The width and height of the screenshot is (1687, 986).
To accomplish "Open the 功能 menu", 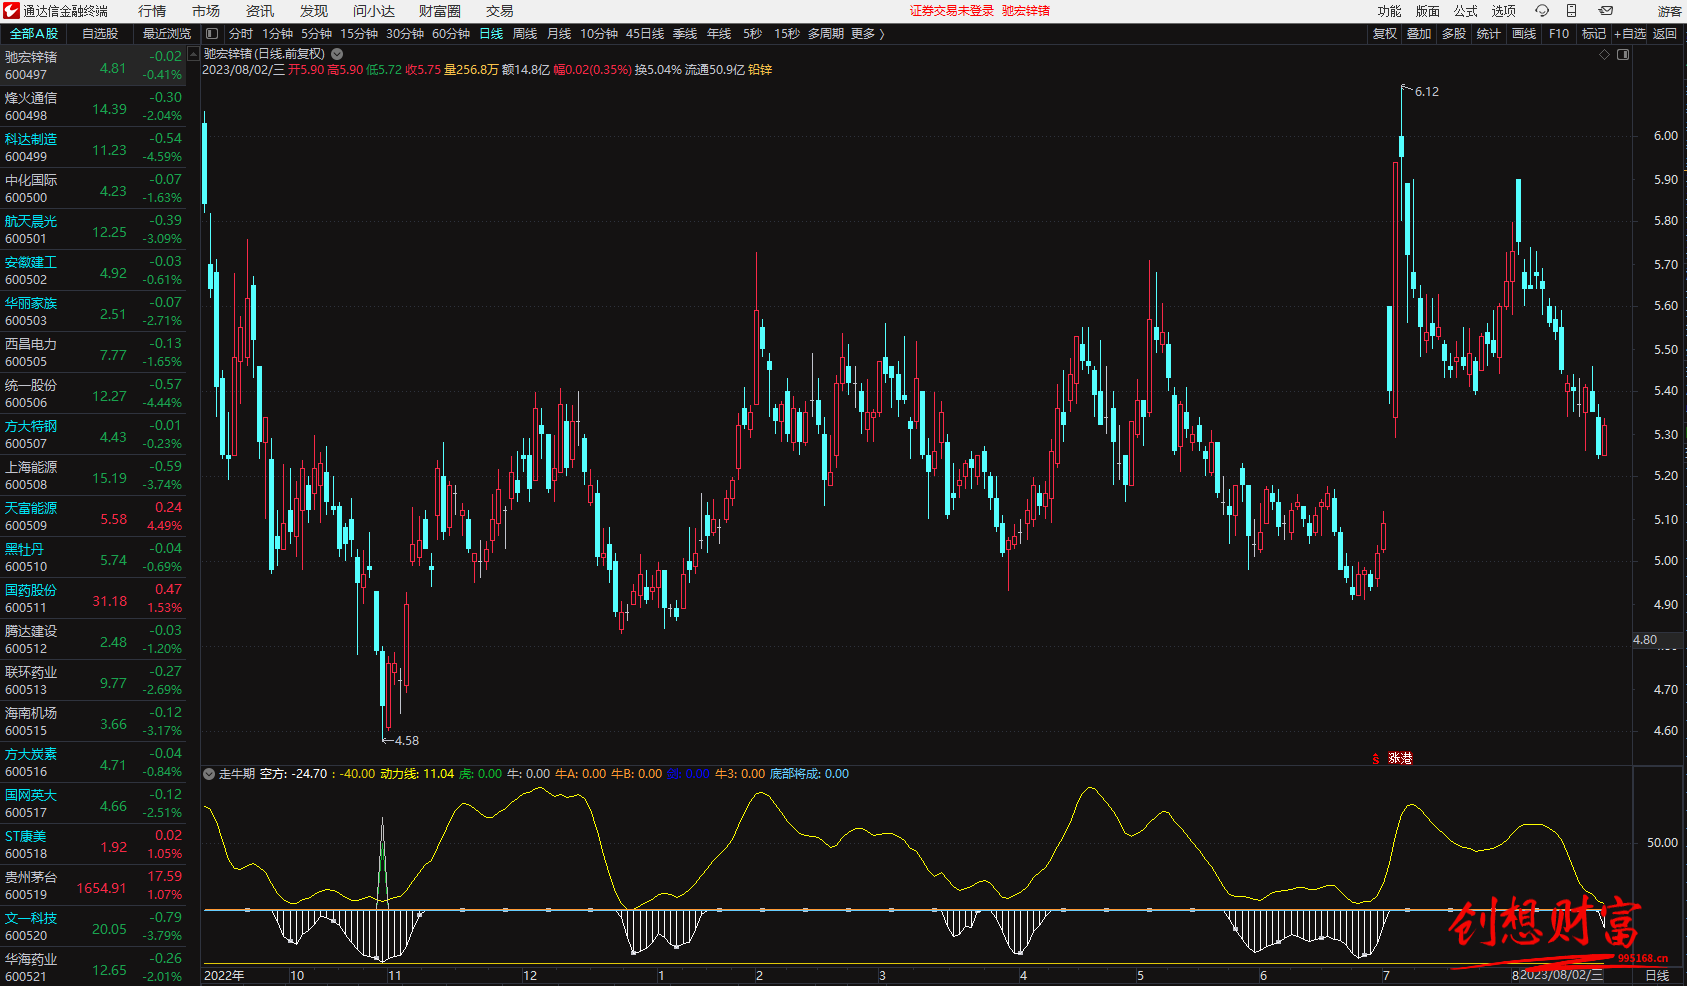I will (x=1389, y=11).
